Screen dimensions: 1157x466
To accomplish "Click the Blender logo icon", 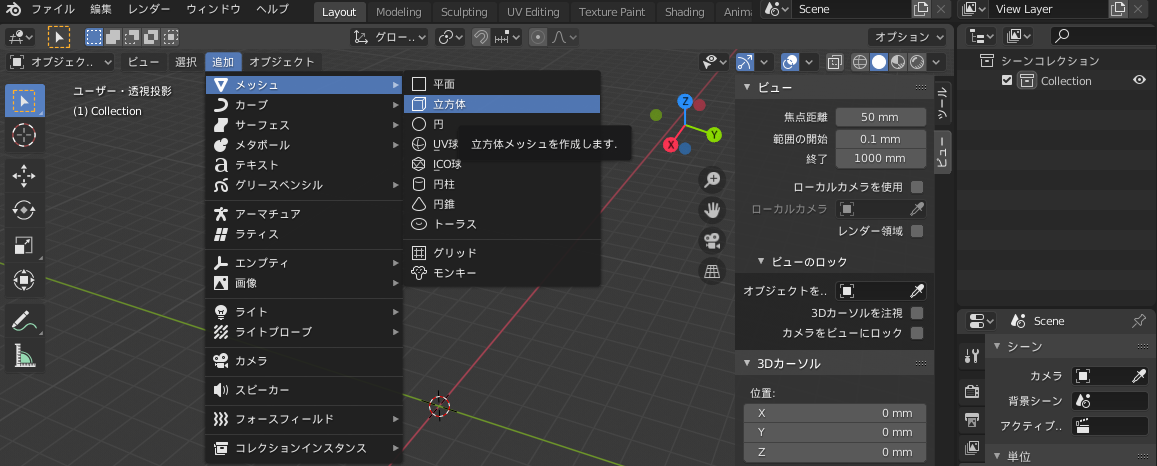I will [x=14, y=10].
